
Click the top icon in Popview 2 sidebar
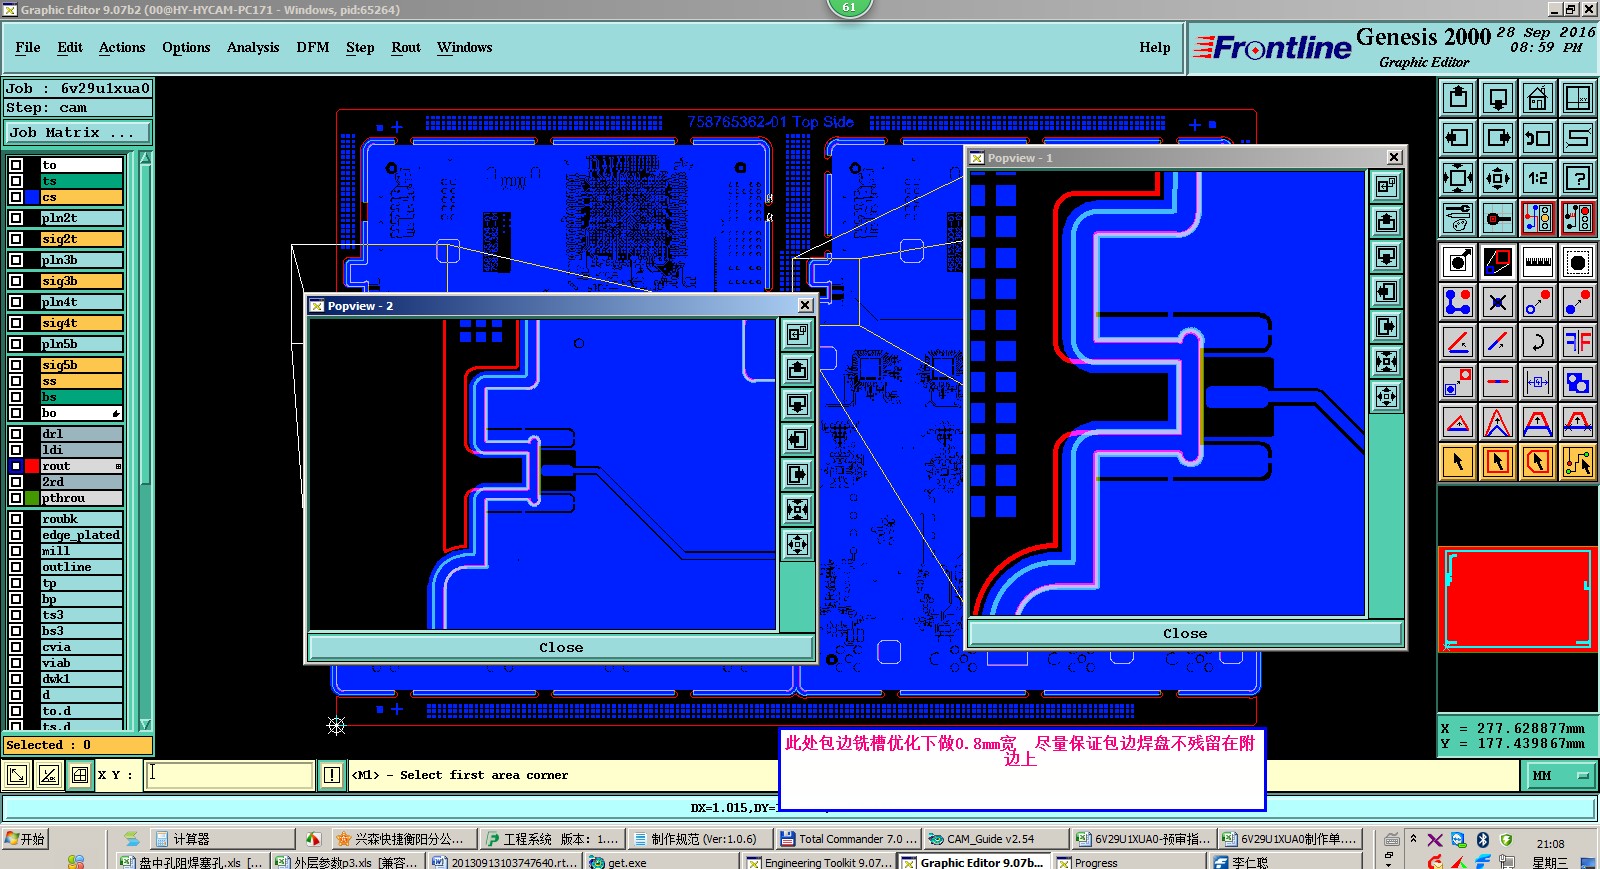[797, 334]
